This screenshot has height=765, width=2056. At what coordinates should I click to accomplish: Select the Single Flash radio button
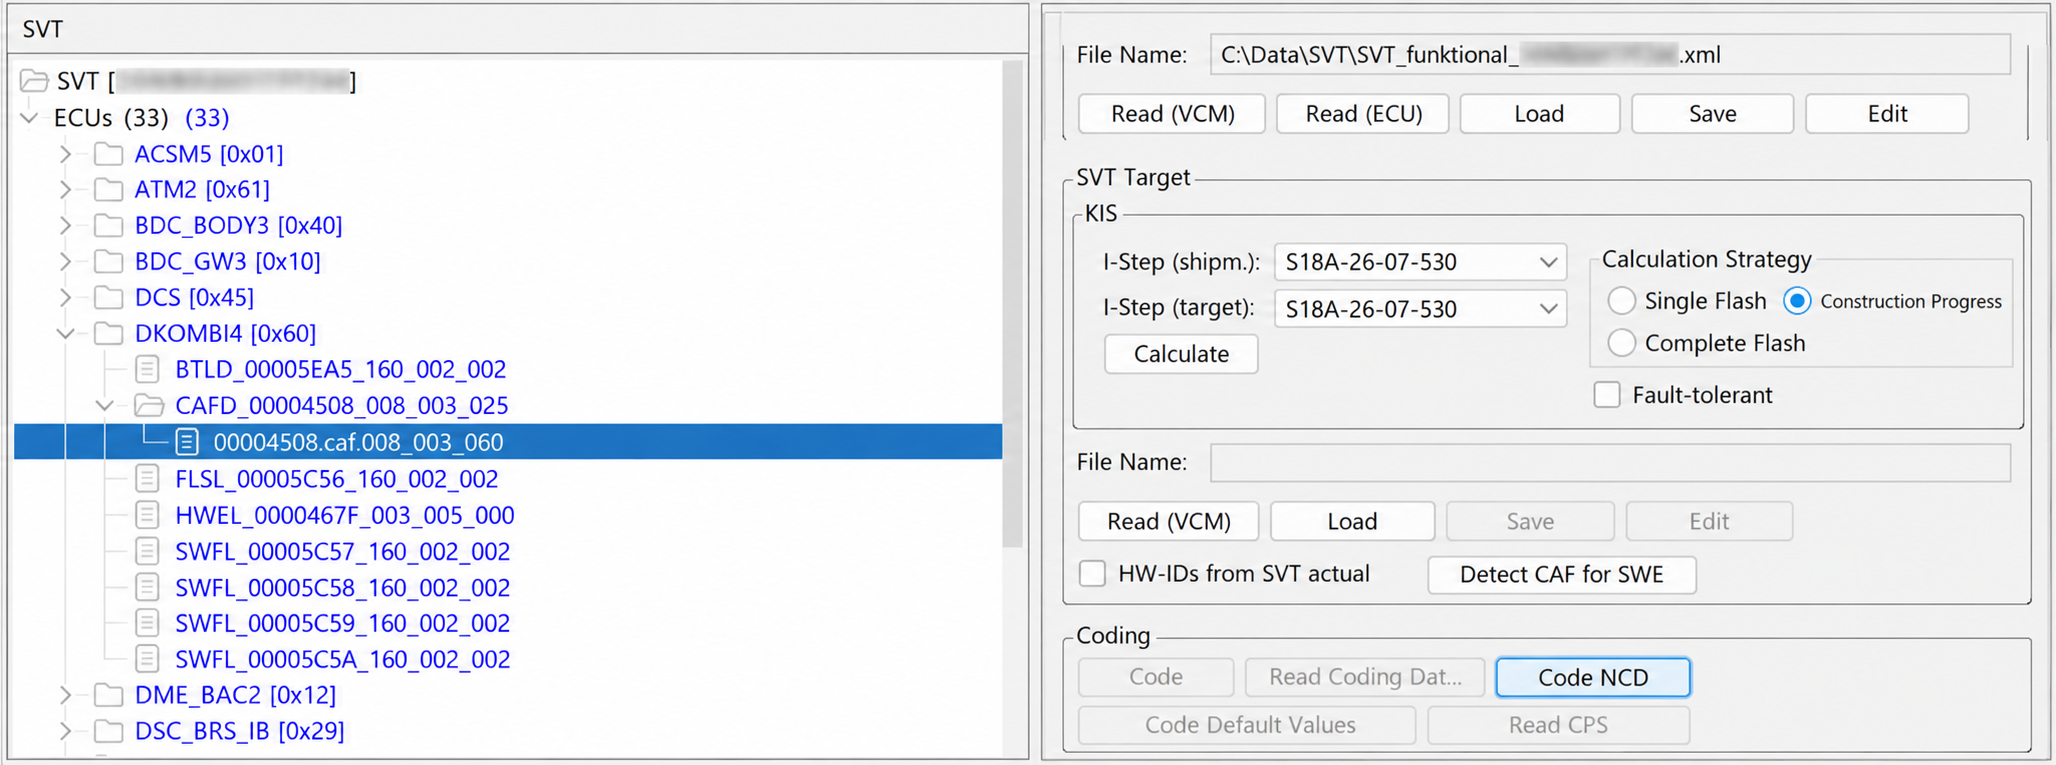point(1621,301)
